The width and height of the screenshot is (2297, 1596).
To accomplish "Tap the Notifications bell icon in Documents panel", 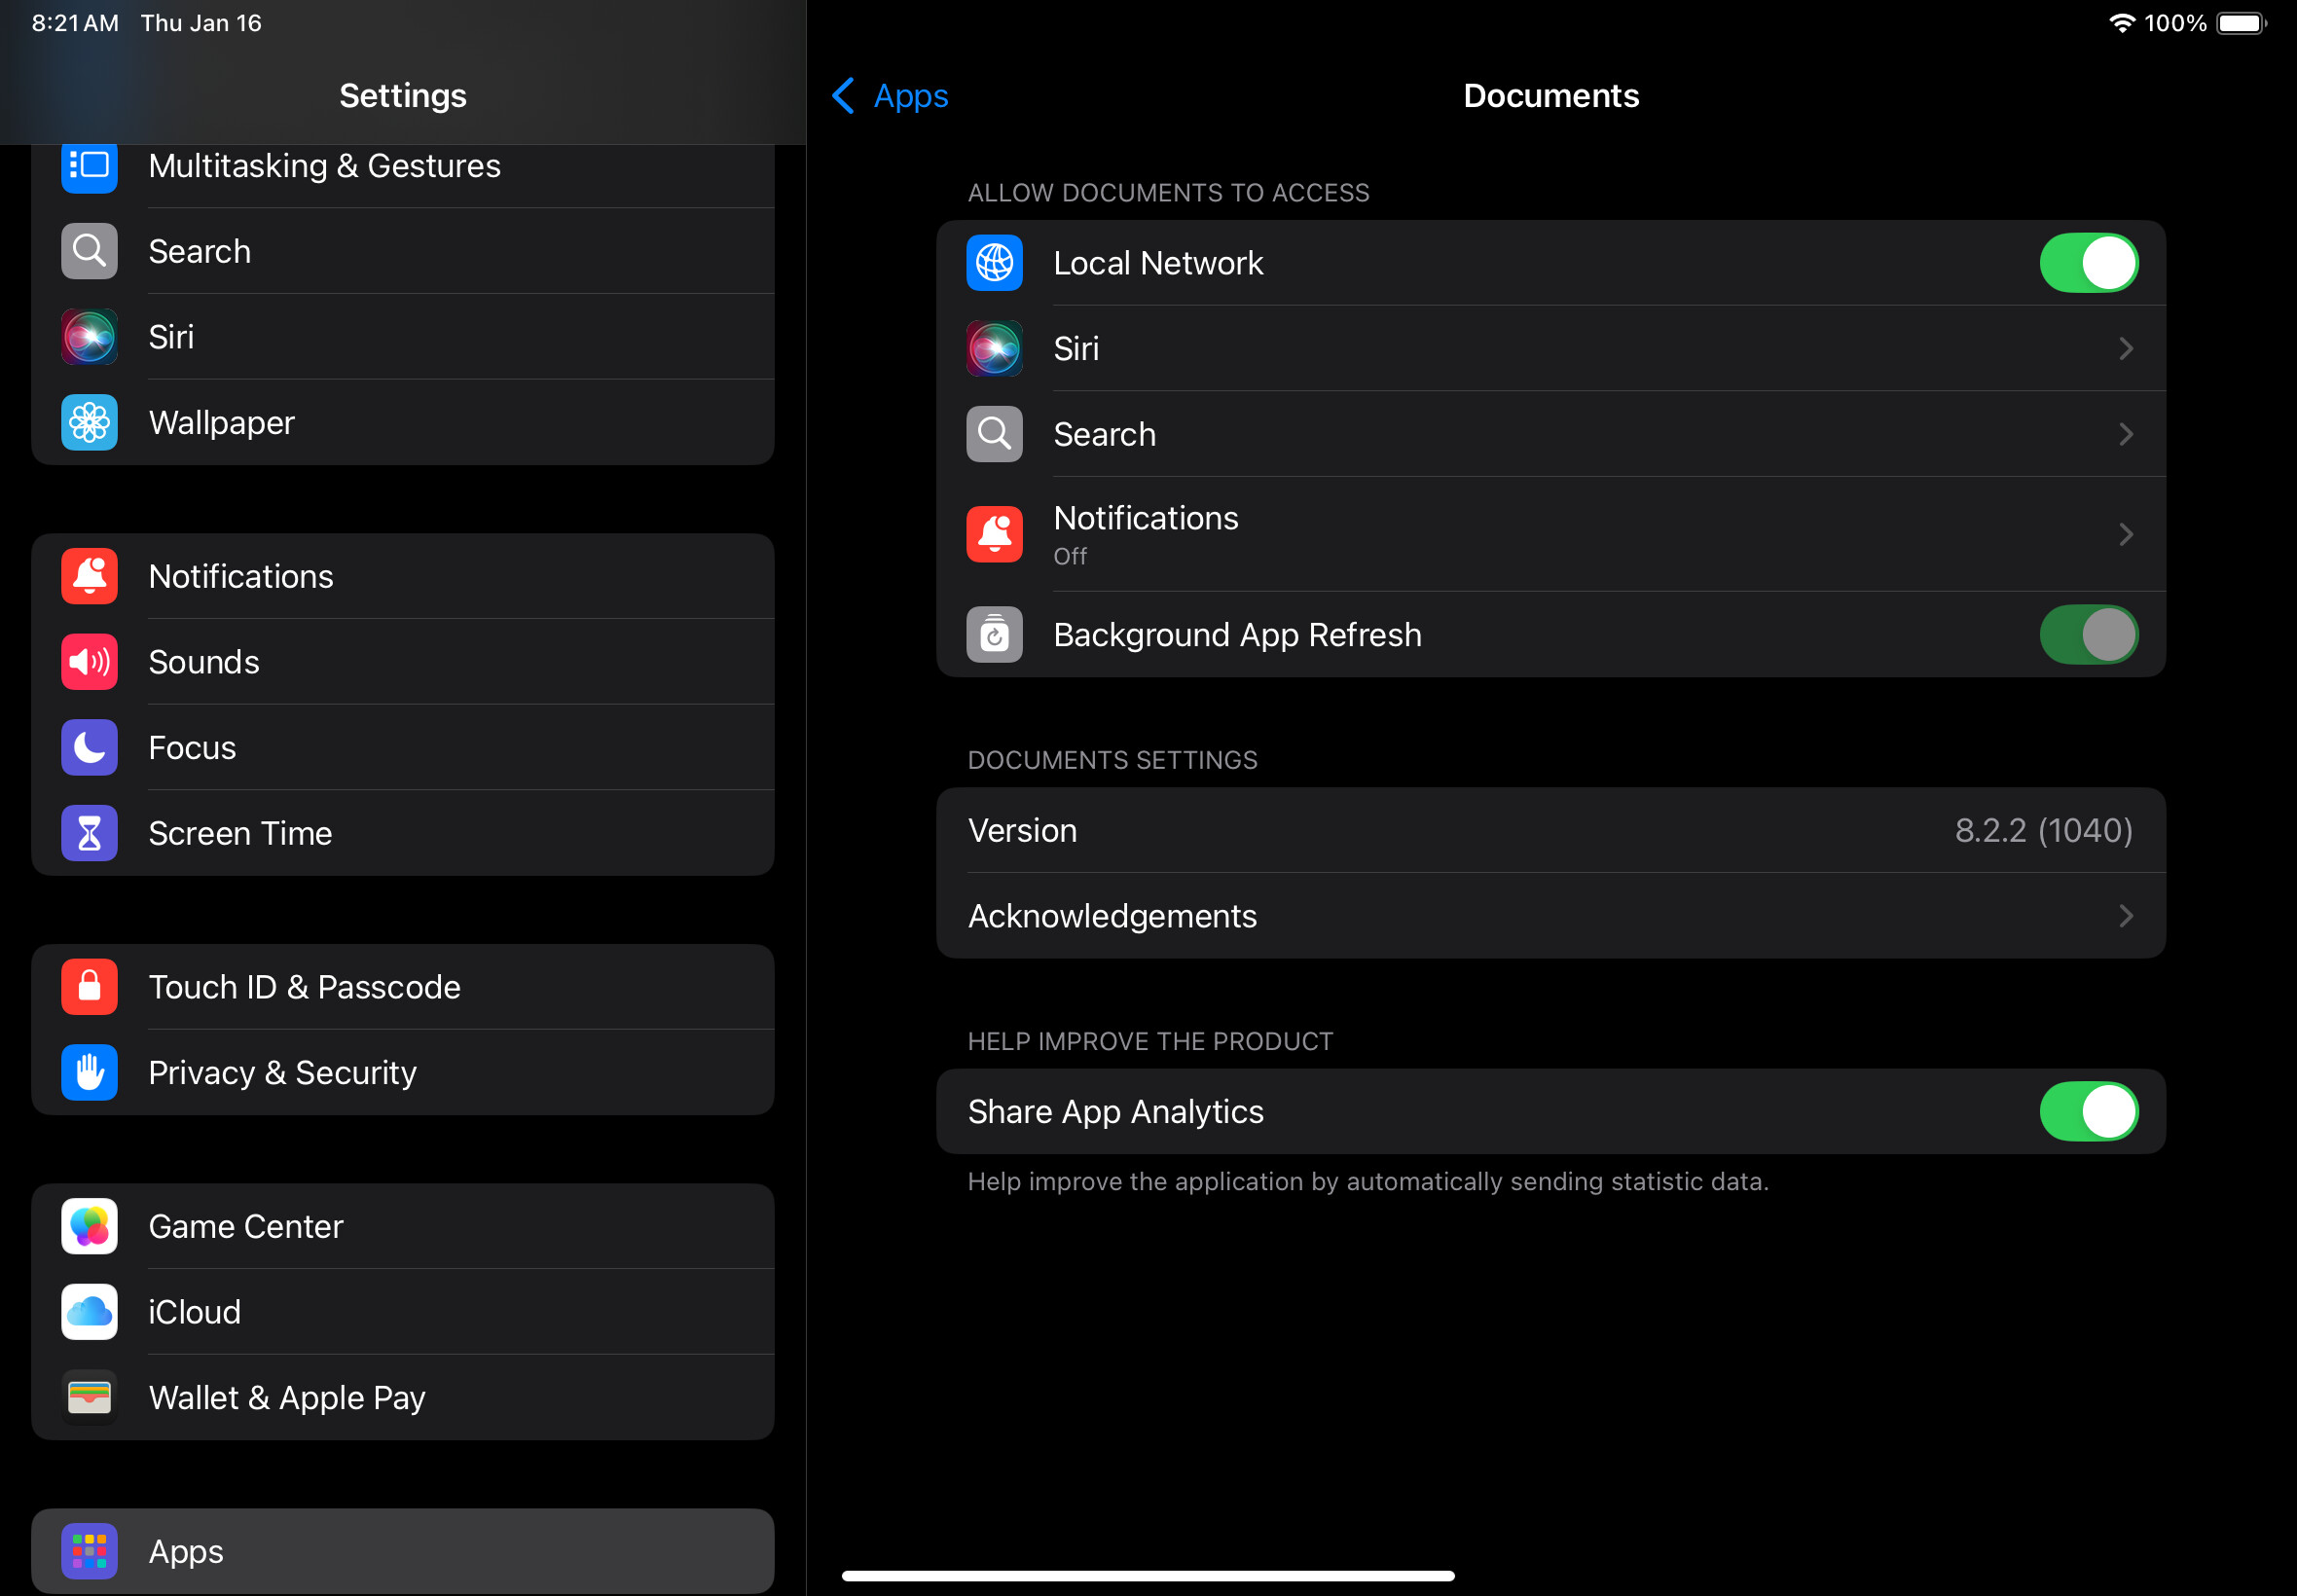I will (x=994, y=534).
